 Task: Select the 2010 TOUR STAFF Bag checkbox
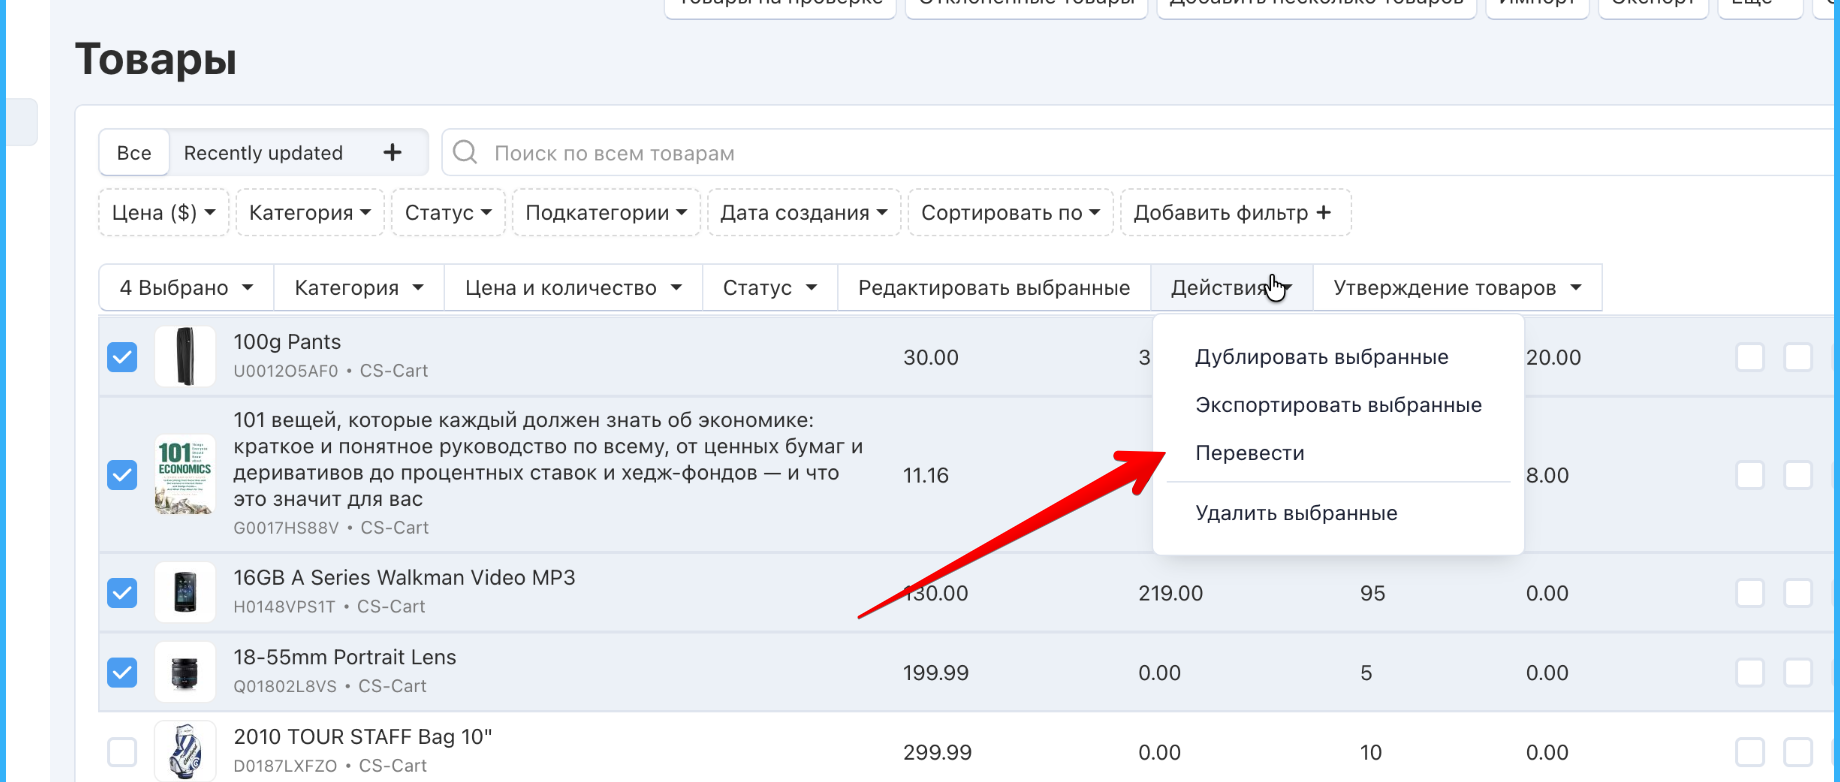coord(122,752)
